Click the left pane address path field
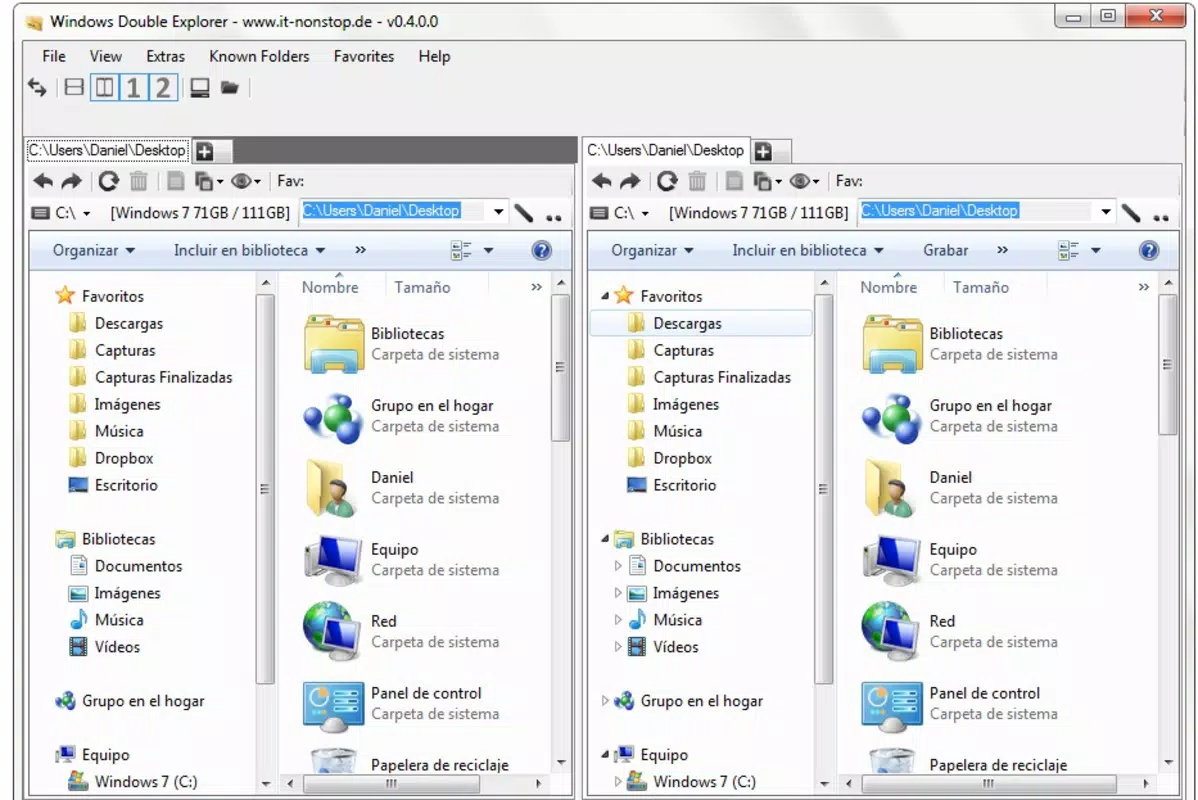Screen dimensions: 1198x800 pyautogui.click(x=393, y=211)
